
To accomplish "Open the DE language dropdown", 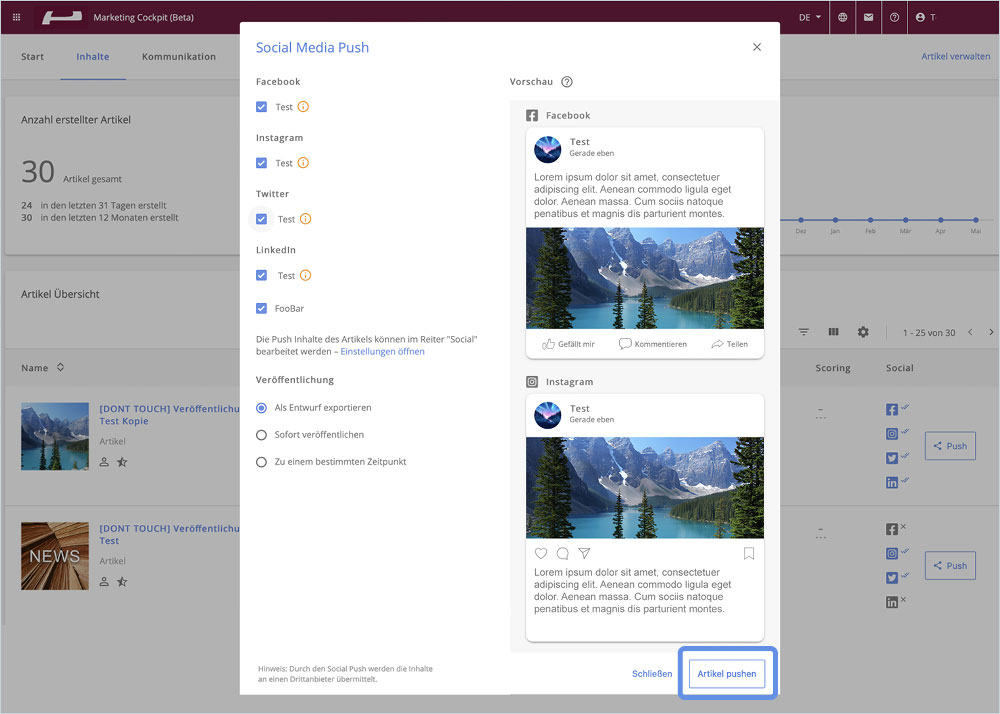I will pos(810,17).
